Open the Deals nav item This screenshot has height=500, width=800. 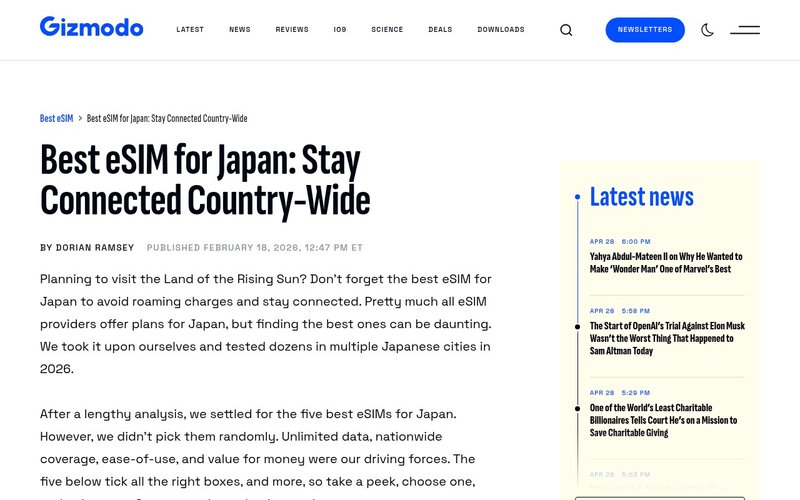[x=440, y=30]
